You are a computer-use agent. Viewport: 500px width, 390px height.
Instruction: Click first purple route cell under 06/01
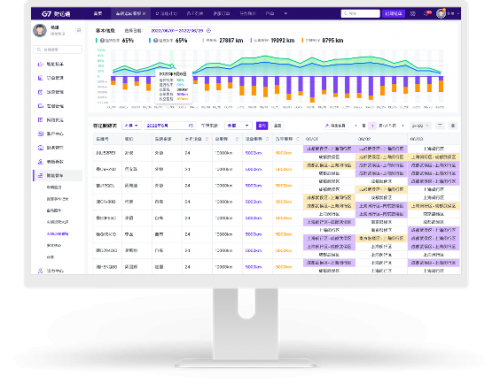[329, 149]
